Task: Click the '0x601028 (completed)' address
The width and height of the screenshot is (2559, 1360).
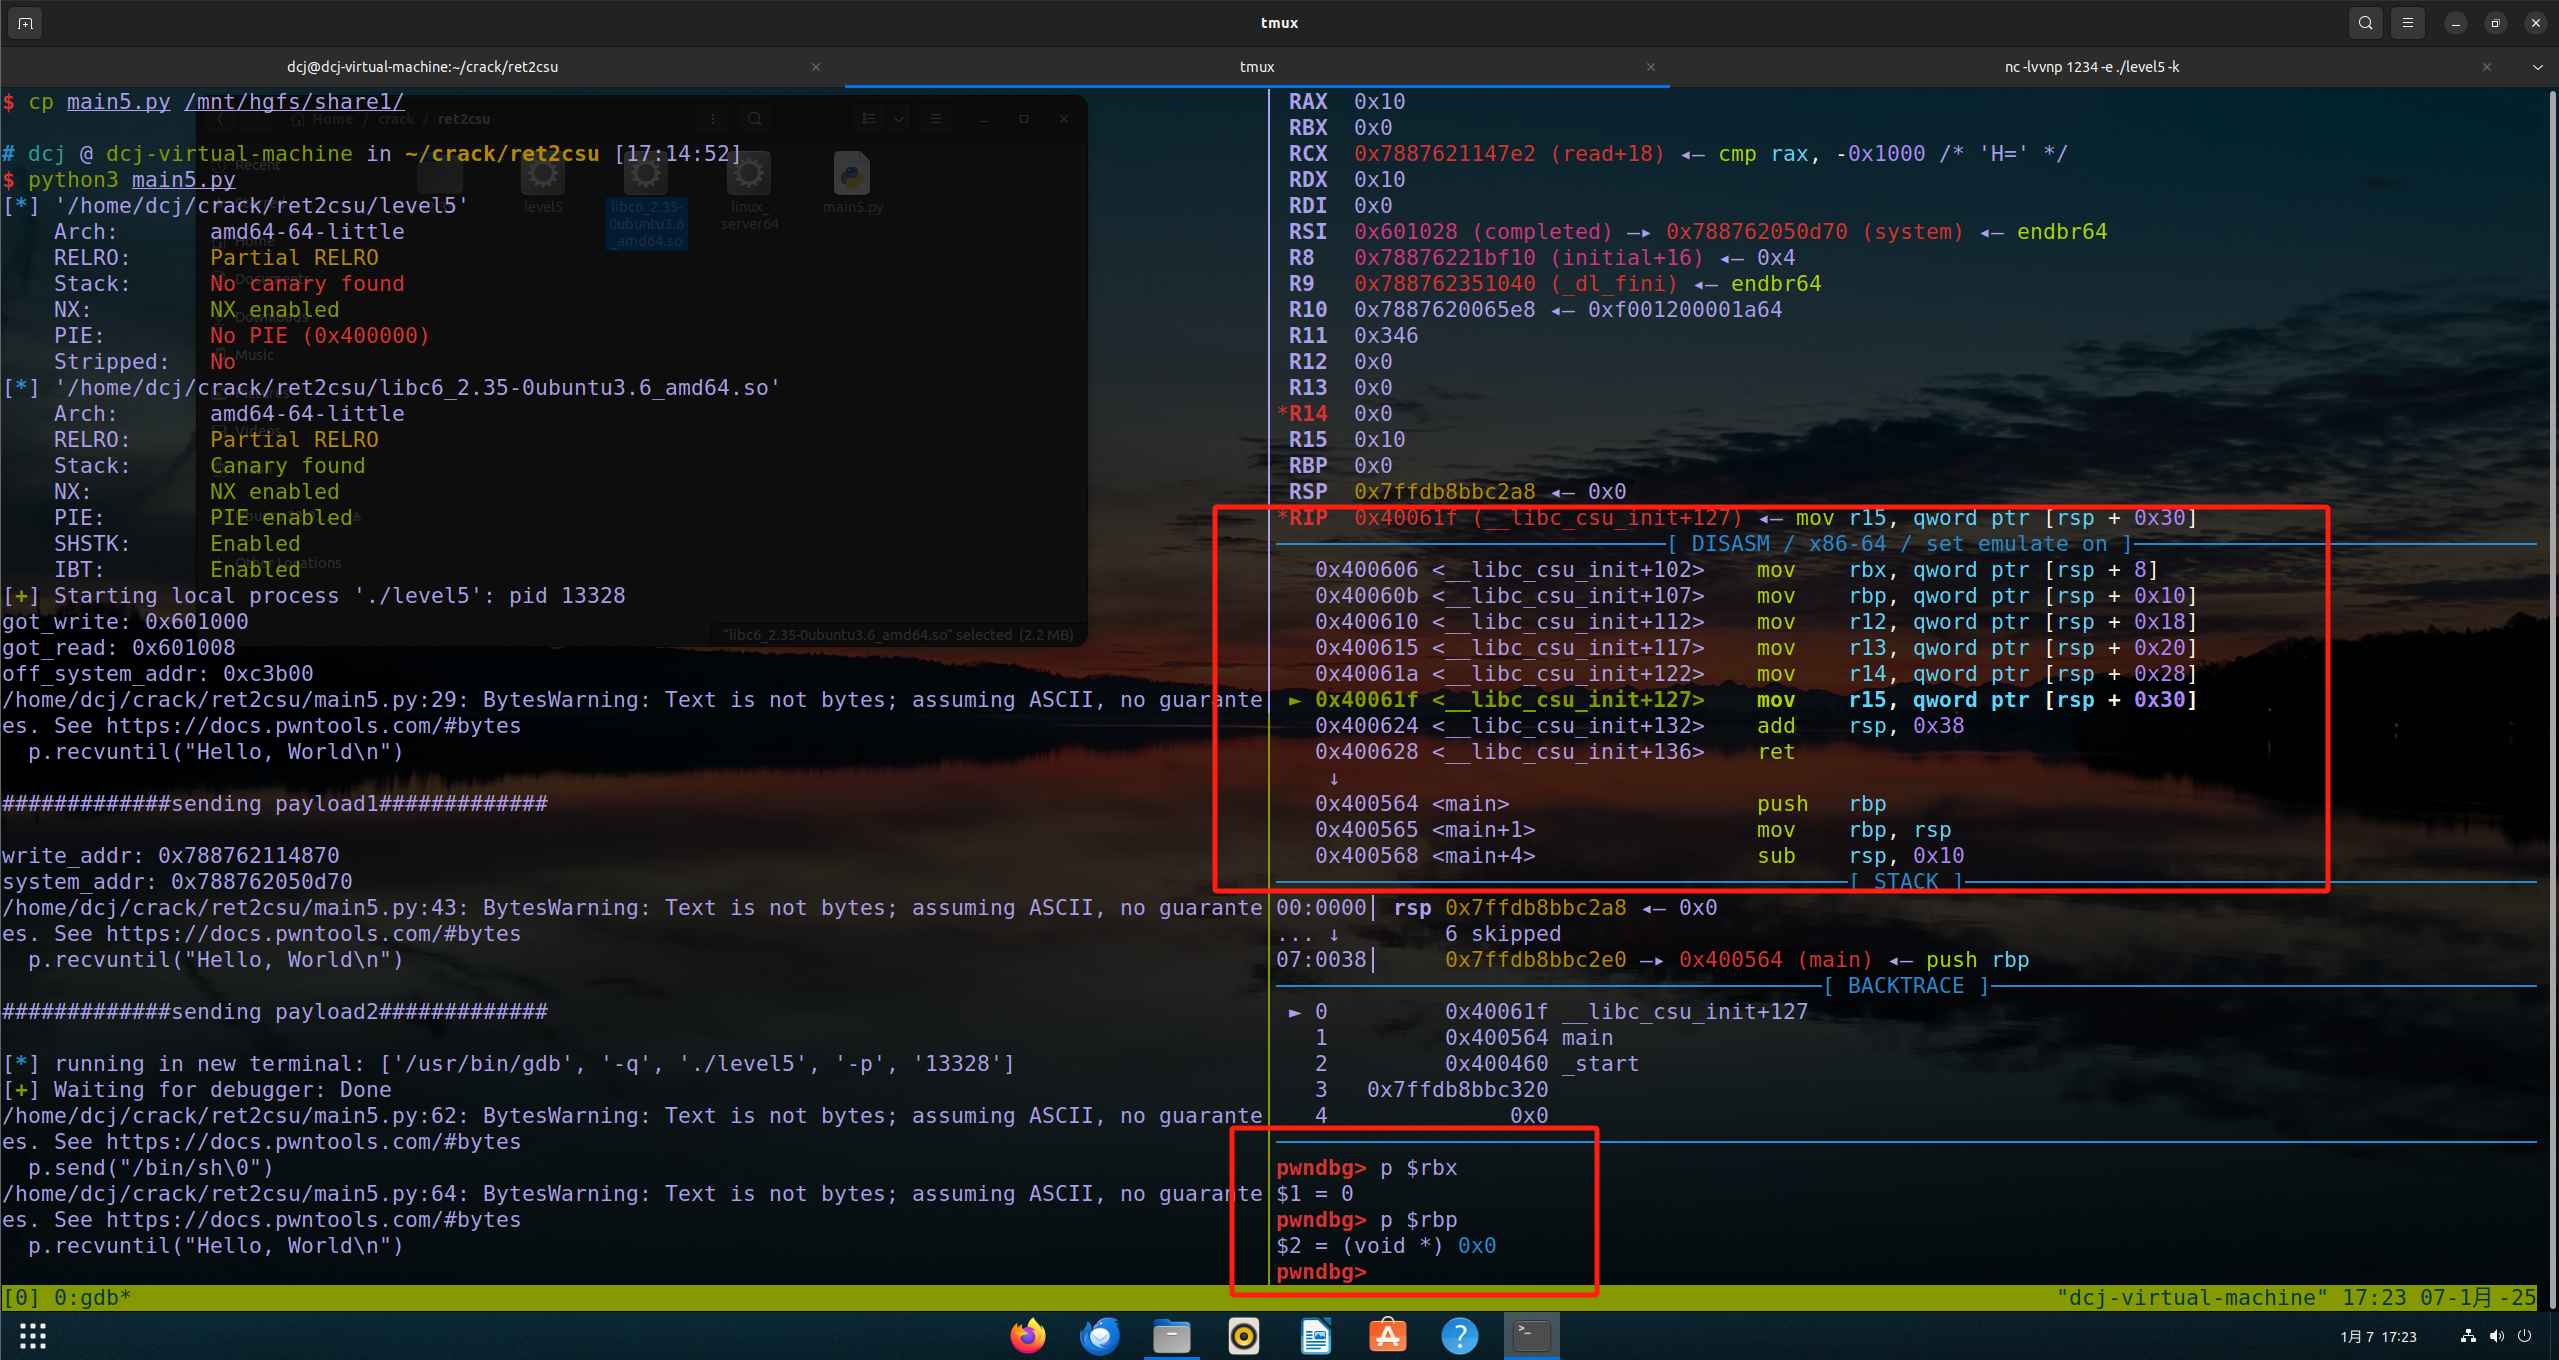Action: (x=1483, y=232)
